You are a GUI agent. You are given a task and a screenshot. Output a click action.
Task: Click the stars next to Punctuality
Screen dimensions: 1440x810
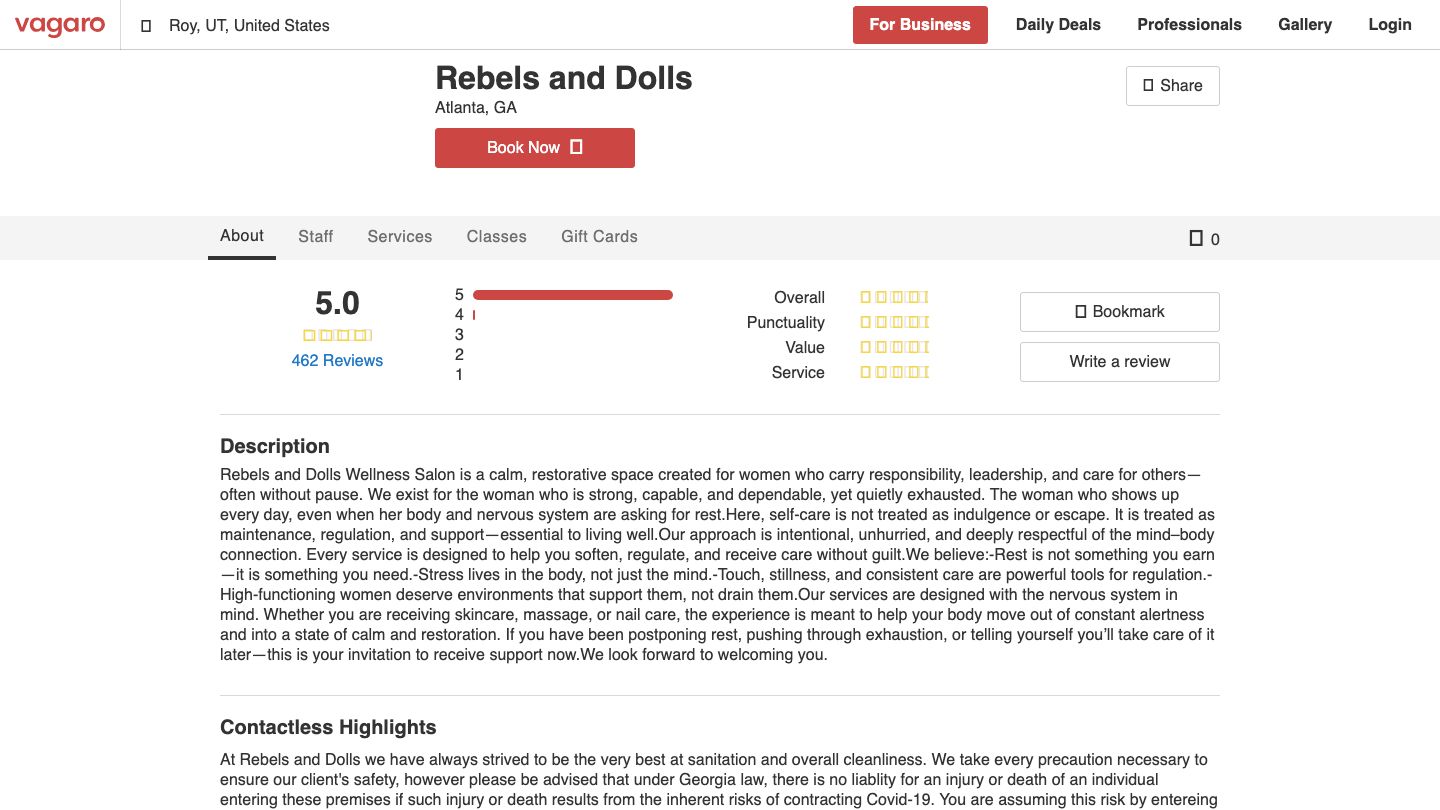pos(893,322)
